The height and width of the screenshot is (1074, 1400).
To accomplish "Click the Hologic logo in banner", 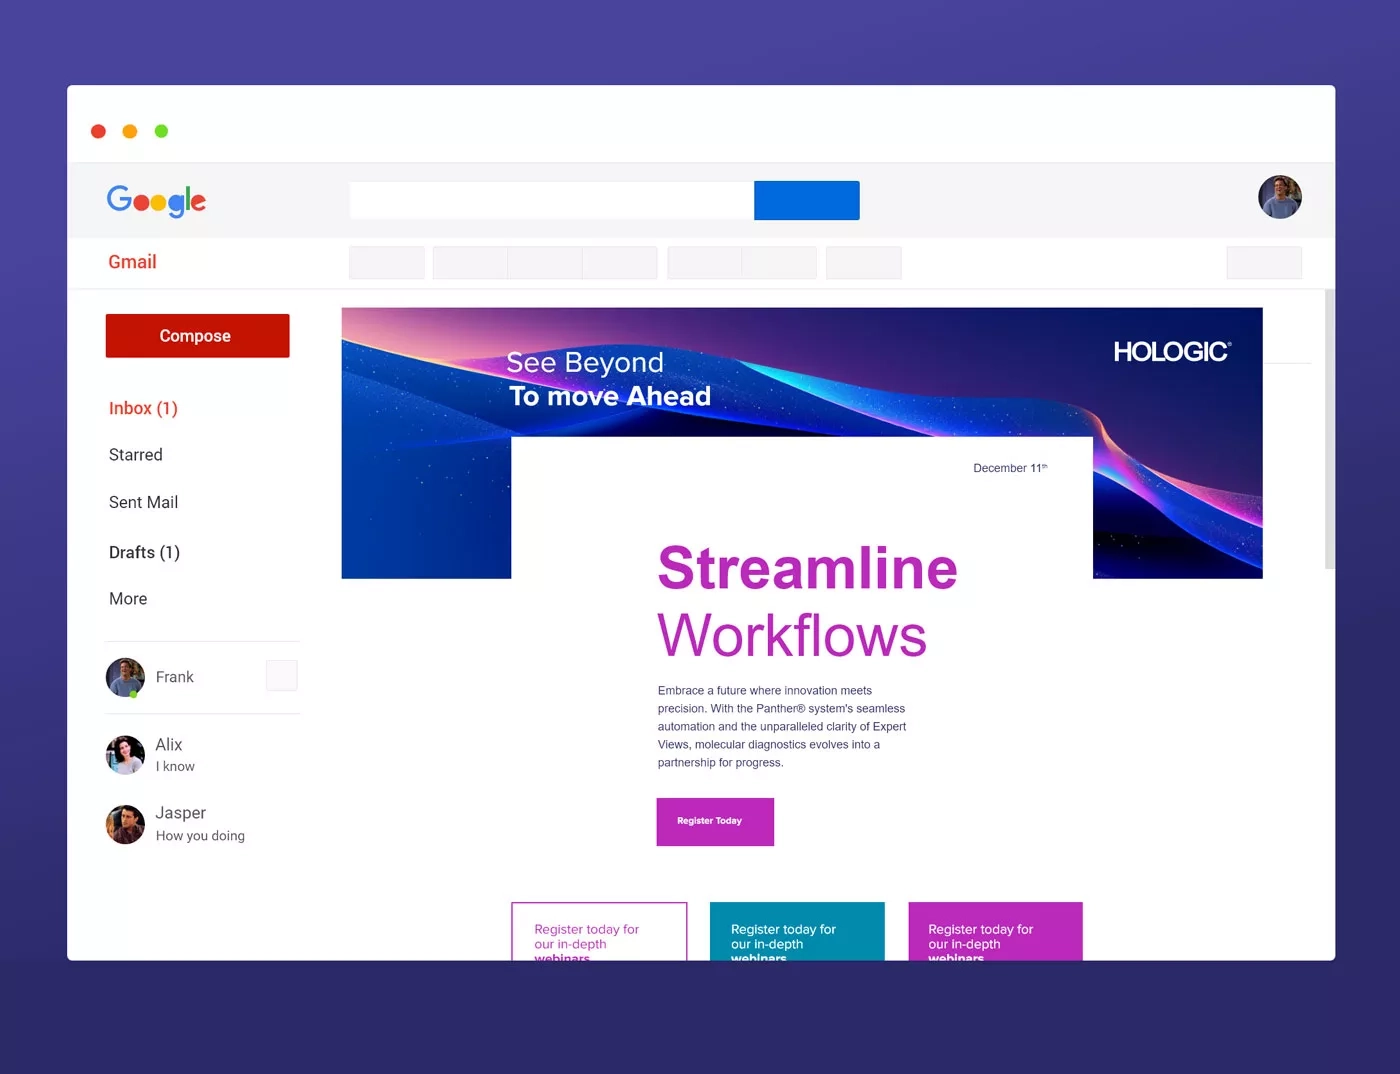I will tap(1172, 352).
